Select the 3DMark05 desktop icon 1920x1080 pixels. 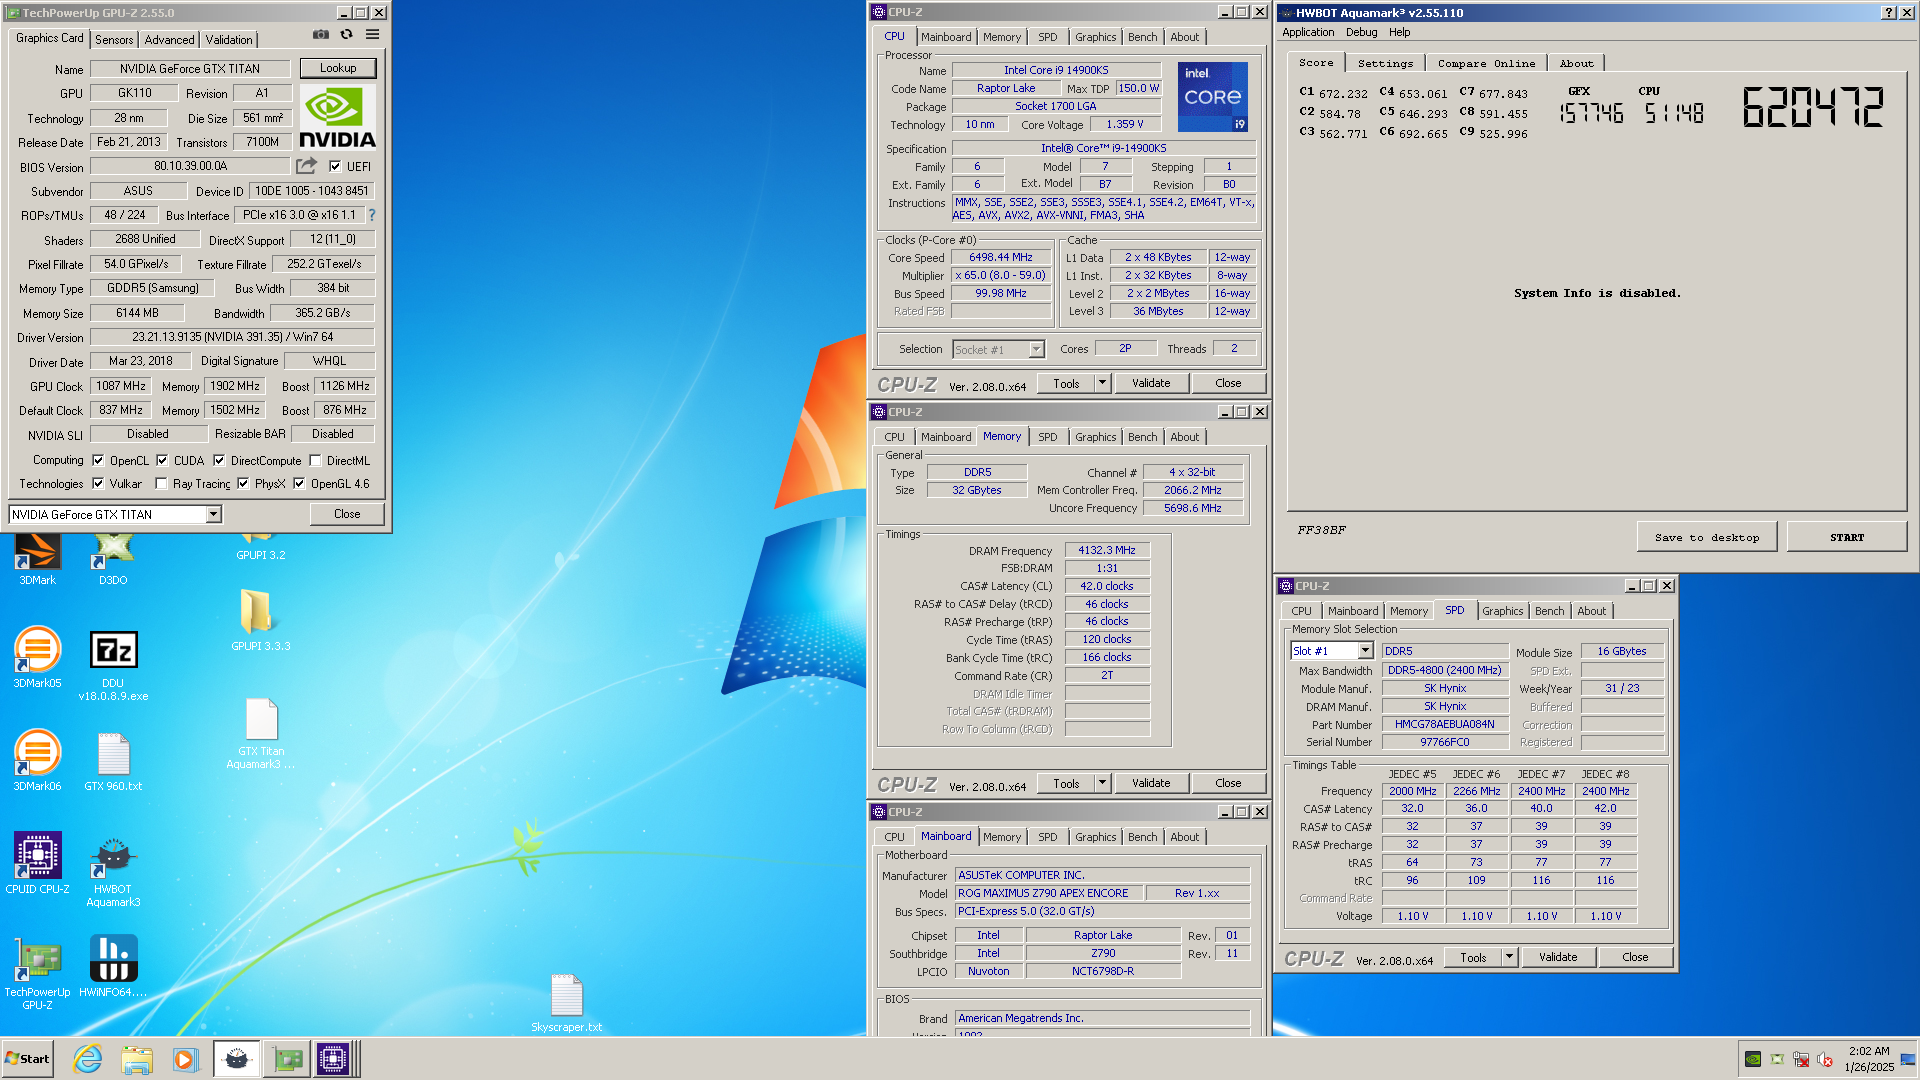pos(38,658)
